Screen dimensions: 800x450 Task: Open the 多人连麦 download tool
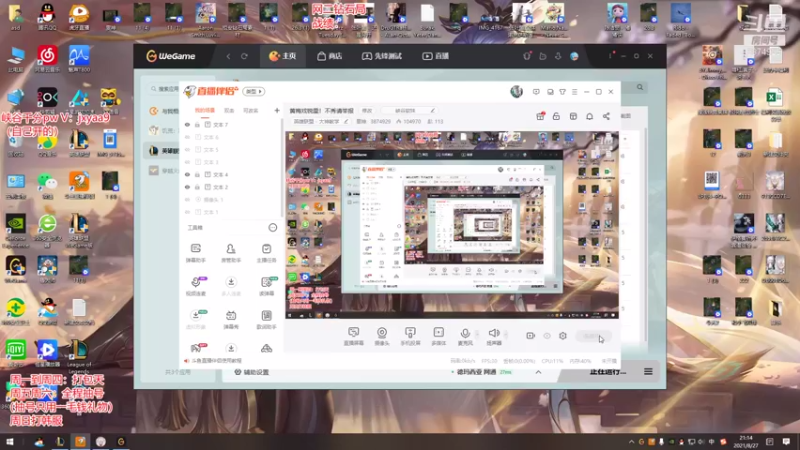[231, 286]
